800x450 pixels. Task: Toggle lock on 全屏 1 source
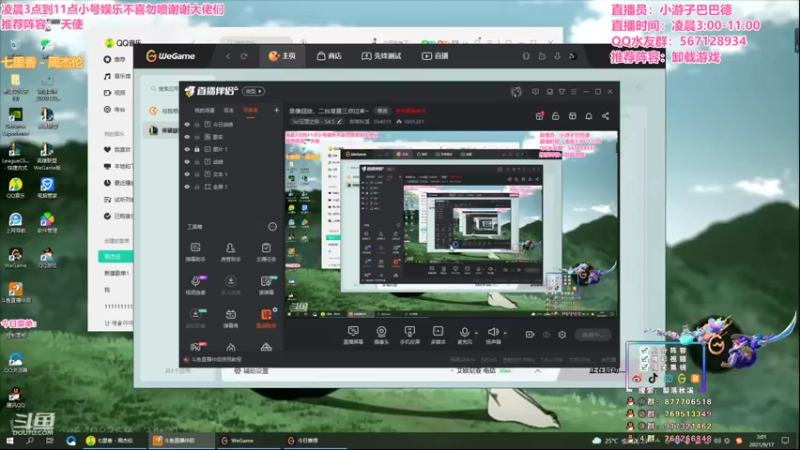click(197, 187)
